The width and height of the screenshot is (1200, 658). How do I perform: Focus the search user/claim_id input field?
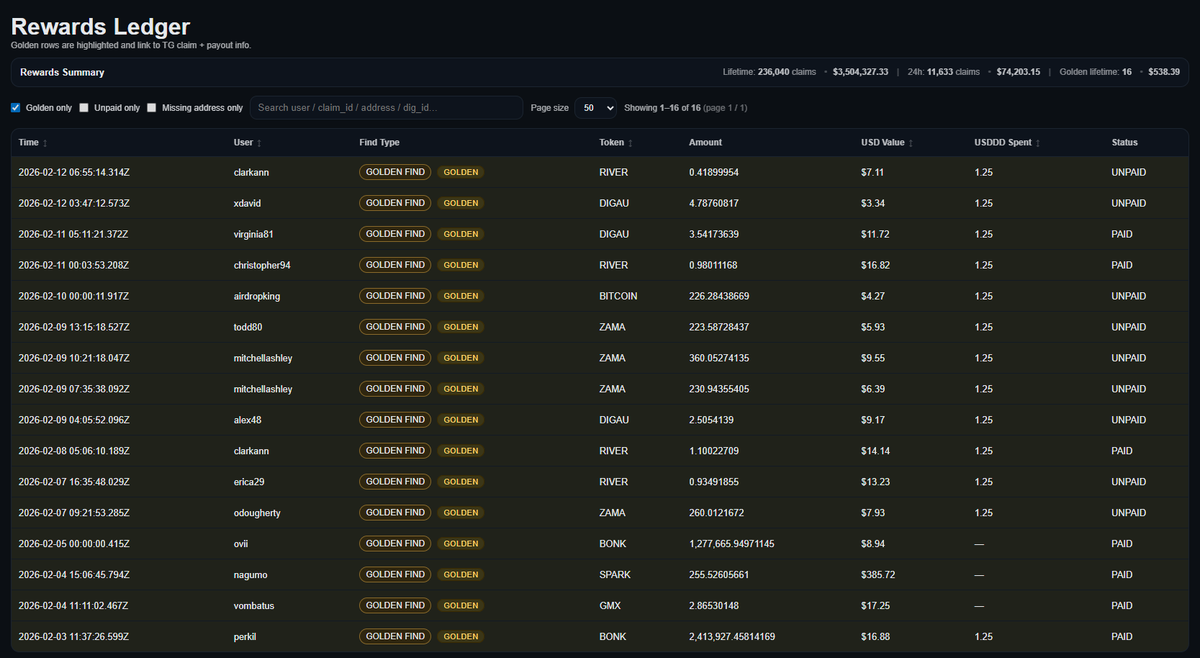(386, 108)
